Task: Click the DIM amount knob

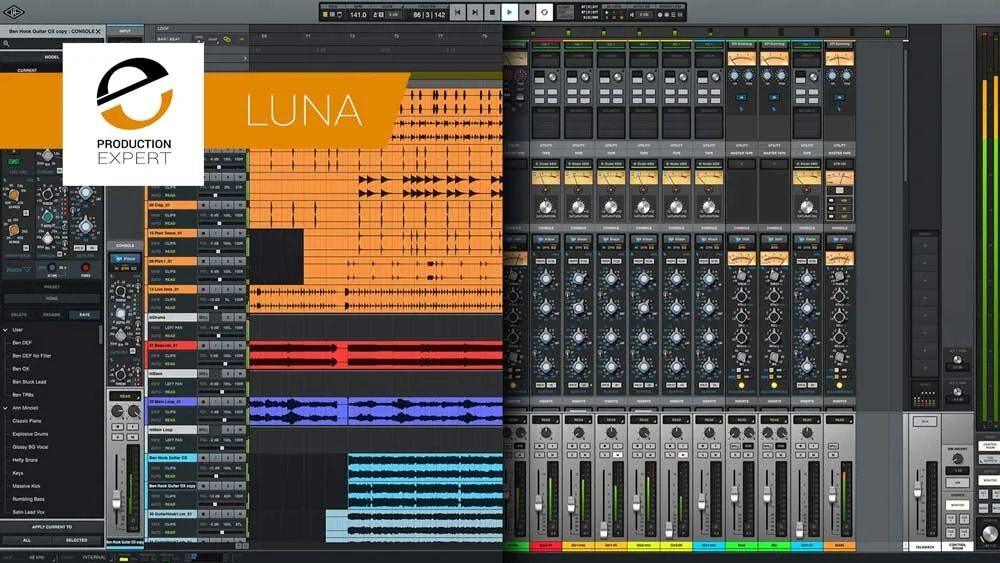Action: (x=957, y=459)
